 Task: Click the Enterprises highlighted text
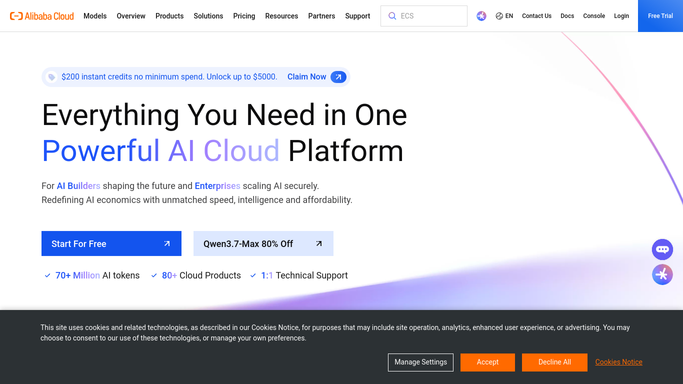point(217,186)
